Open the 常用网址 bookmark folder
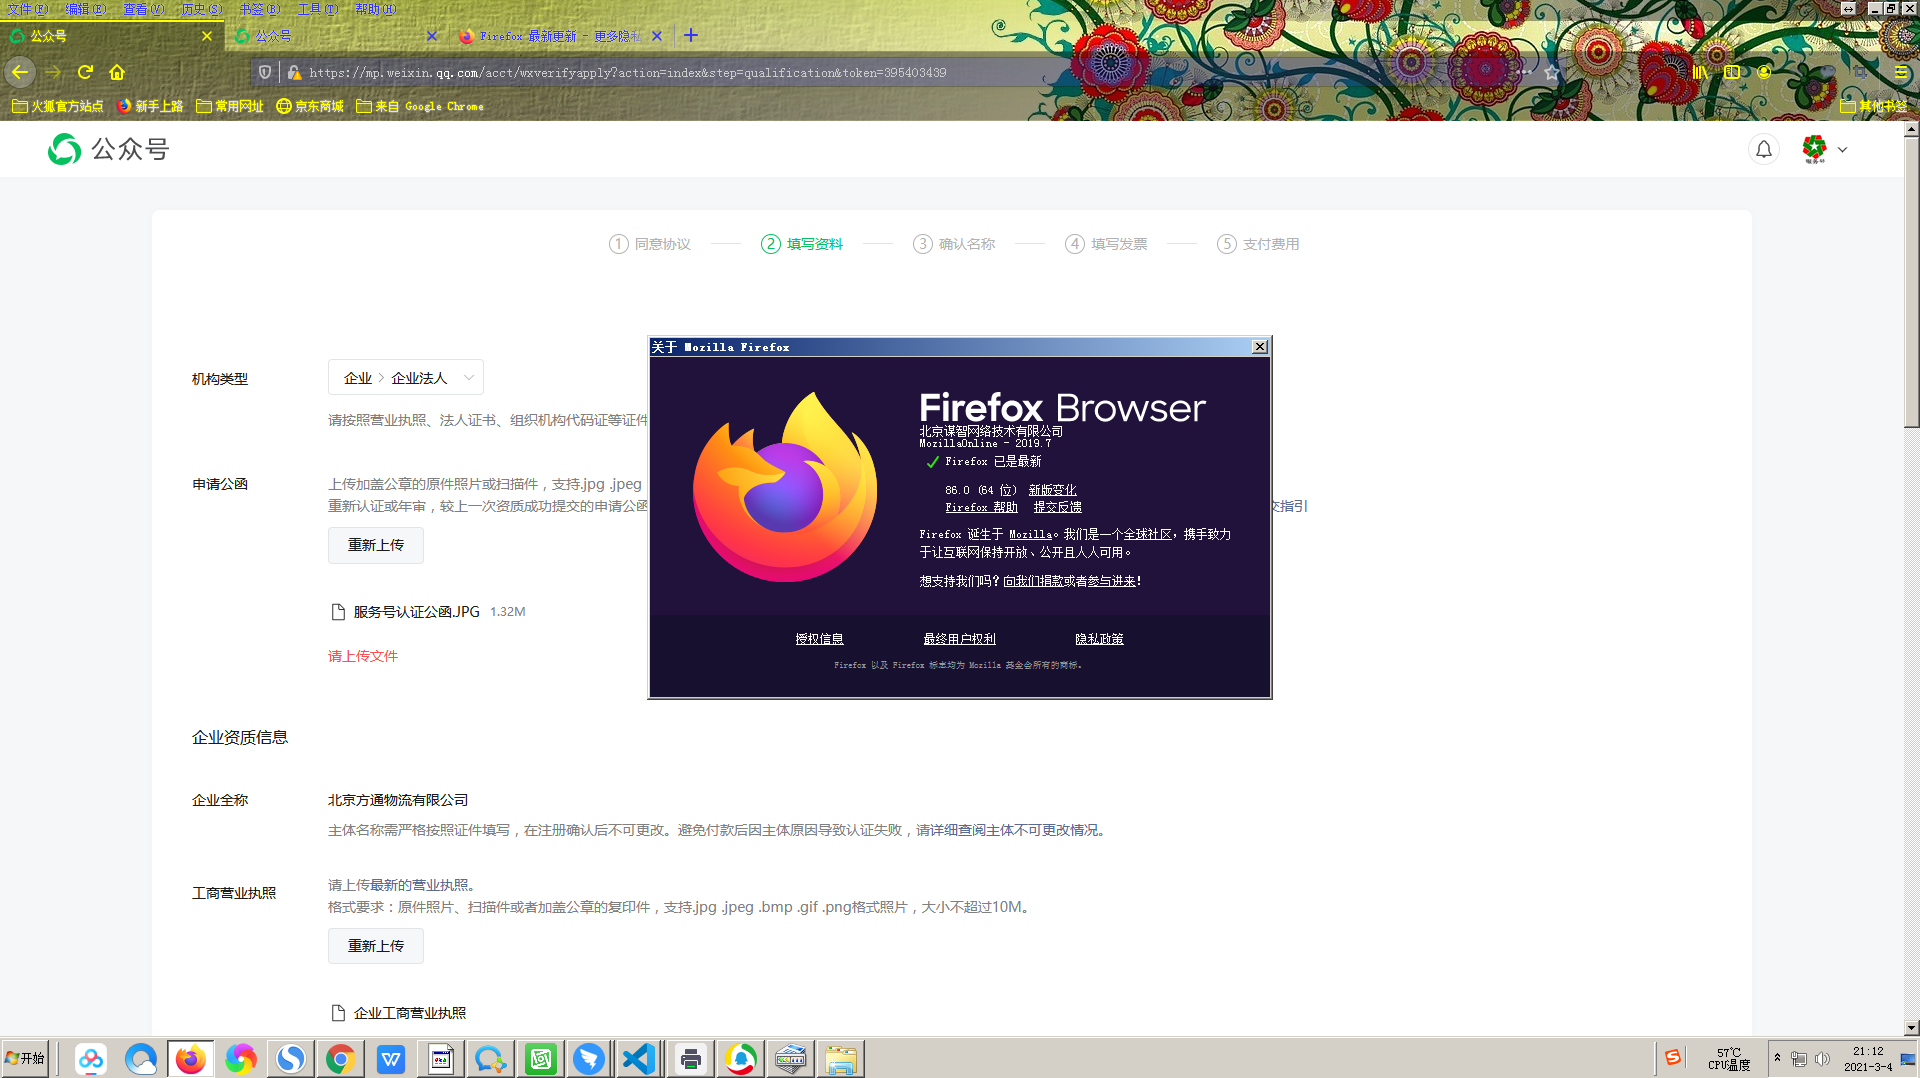 pyautogui.click(x=229, y=106)
